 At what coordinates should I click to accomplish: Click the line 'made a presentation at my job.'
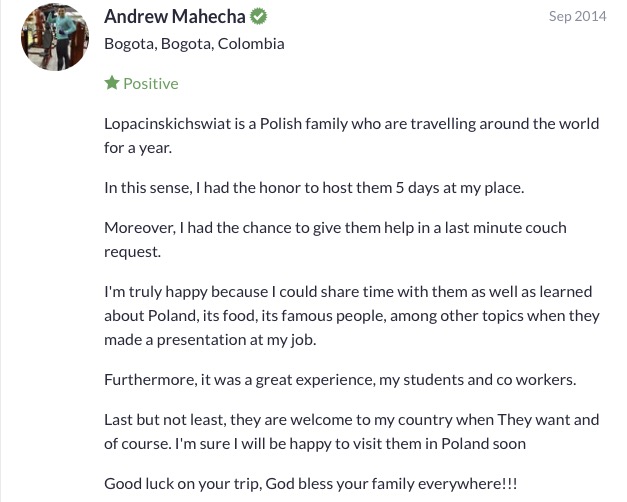point(210,340)
